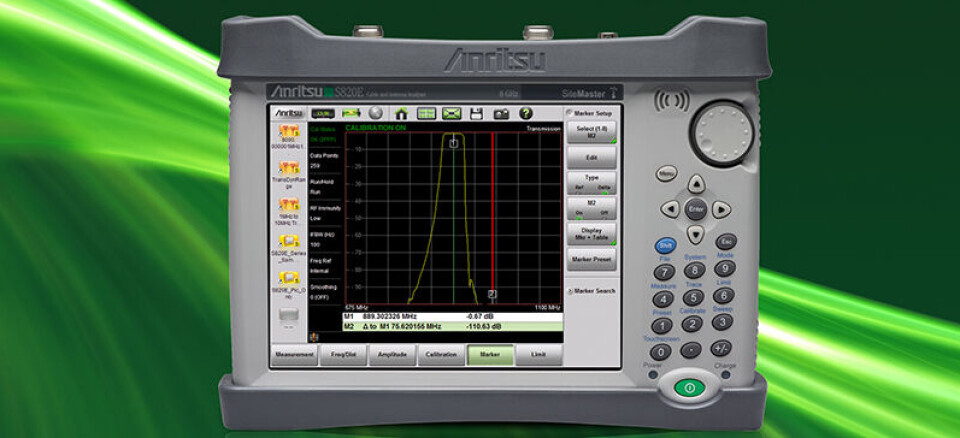Select marker 1 on the trace peak
960x438 pixels.
[453, 143]
